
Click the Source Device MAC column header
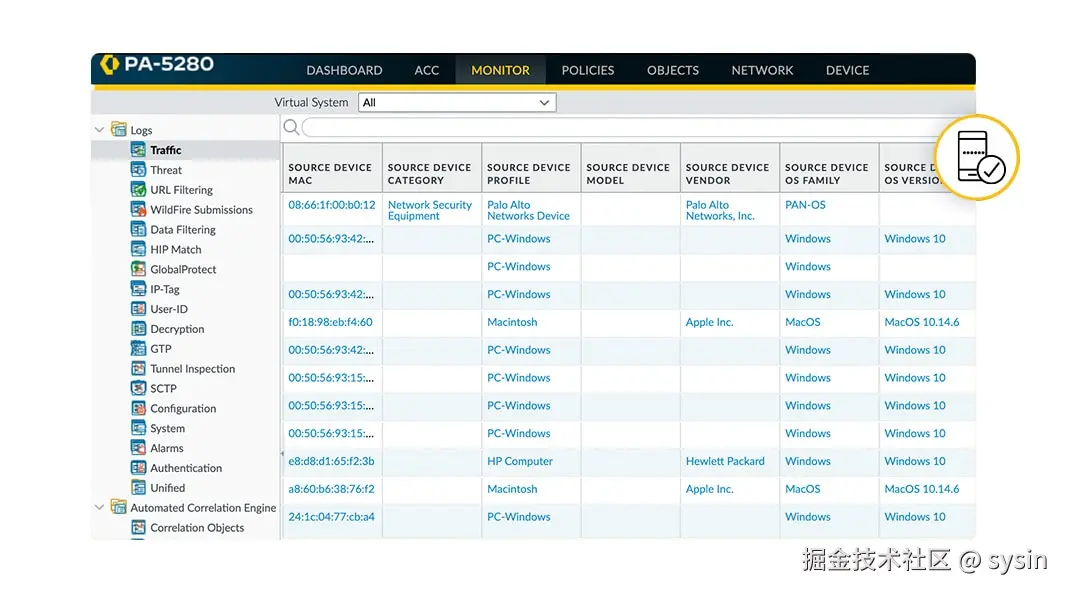point(331,167)
